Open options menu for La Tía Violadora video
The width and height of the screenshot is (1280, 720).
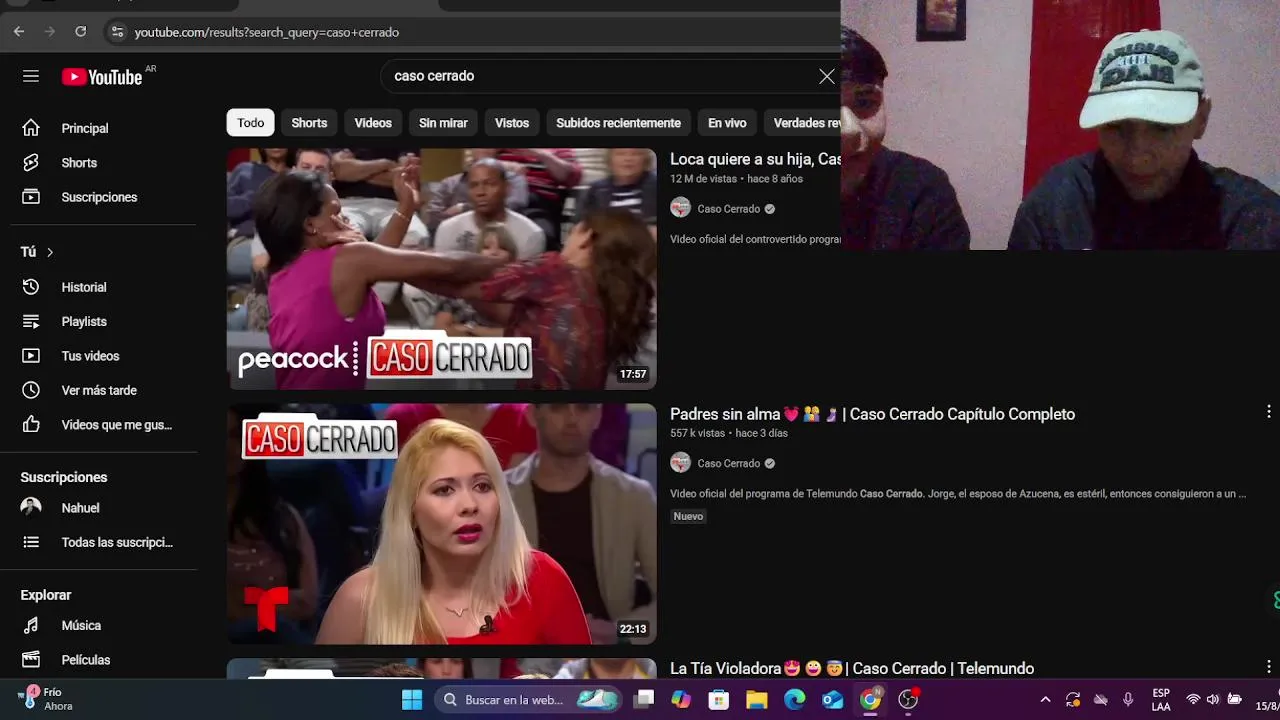click(1268, 667)
